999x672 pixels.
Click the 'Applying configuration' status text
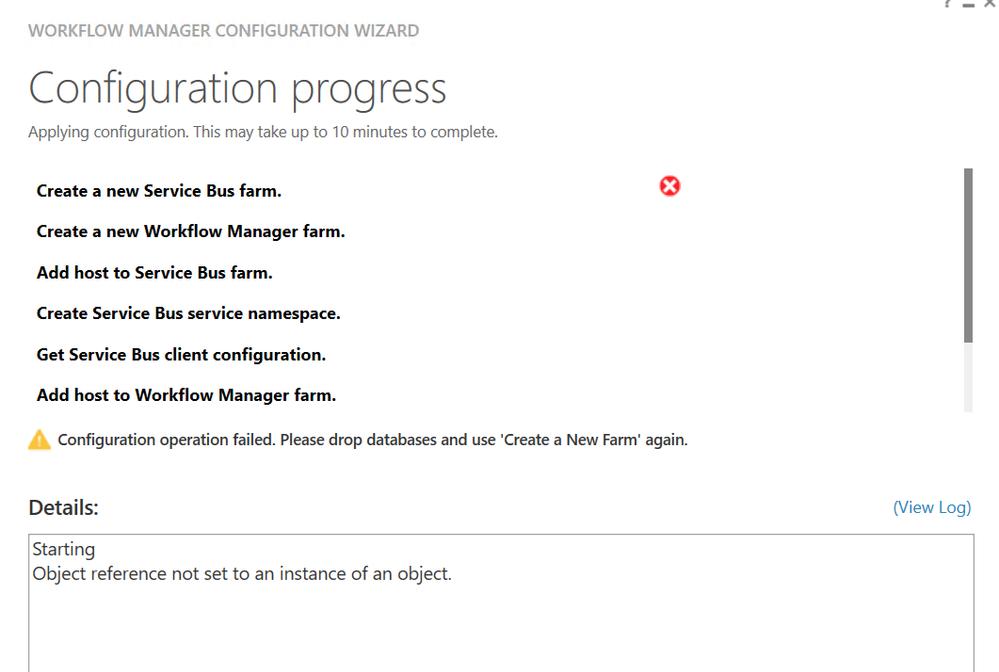[x=262, y=132]
